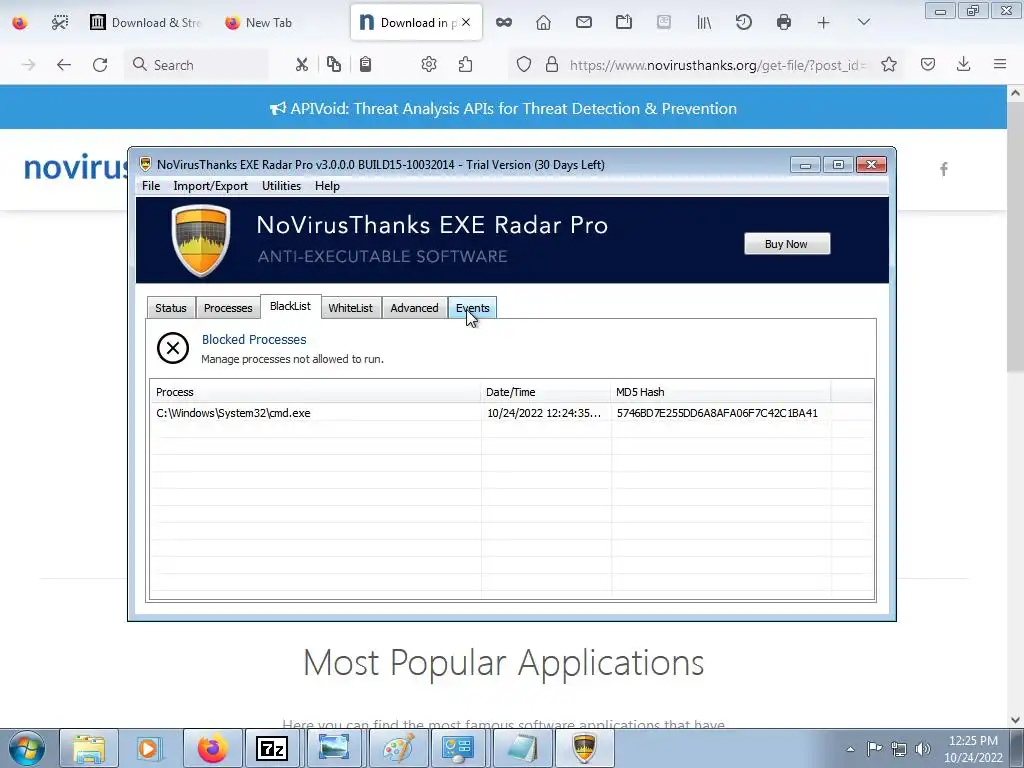Open the Library bookshelf icon
This screenshot has width=1024, height=768.
point(704,23)
